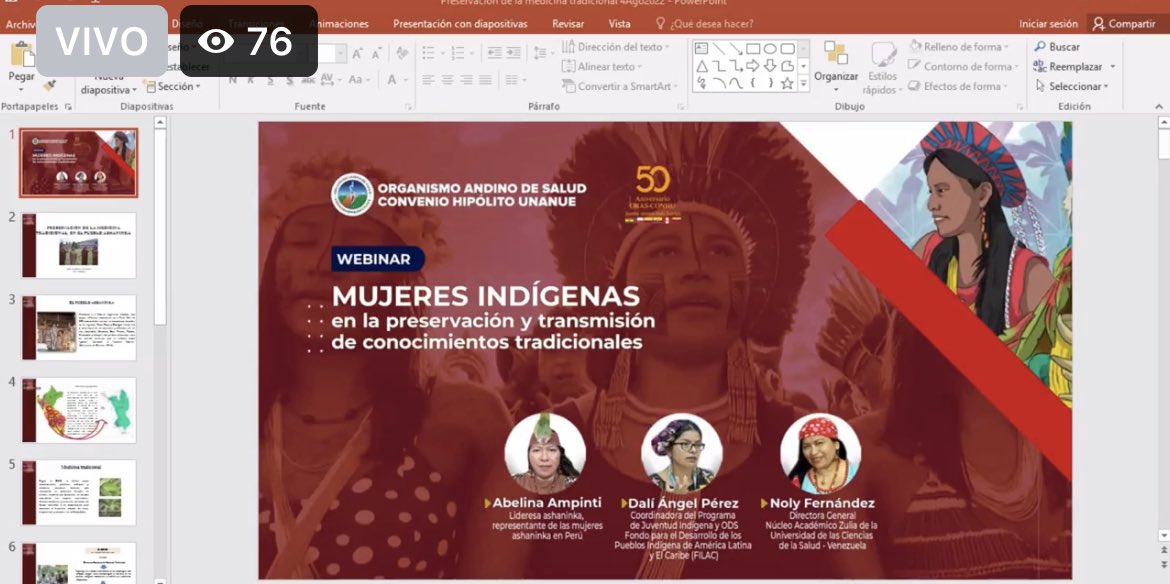The width and height of the screenshot is (1170, 584).
Task: Insert a text box shape from gallery
Action: point(701,48)
